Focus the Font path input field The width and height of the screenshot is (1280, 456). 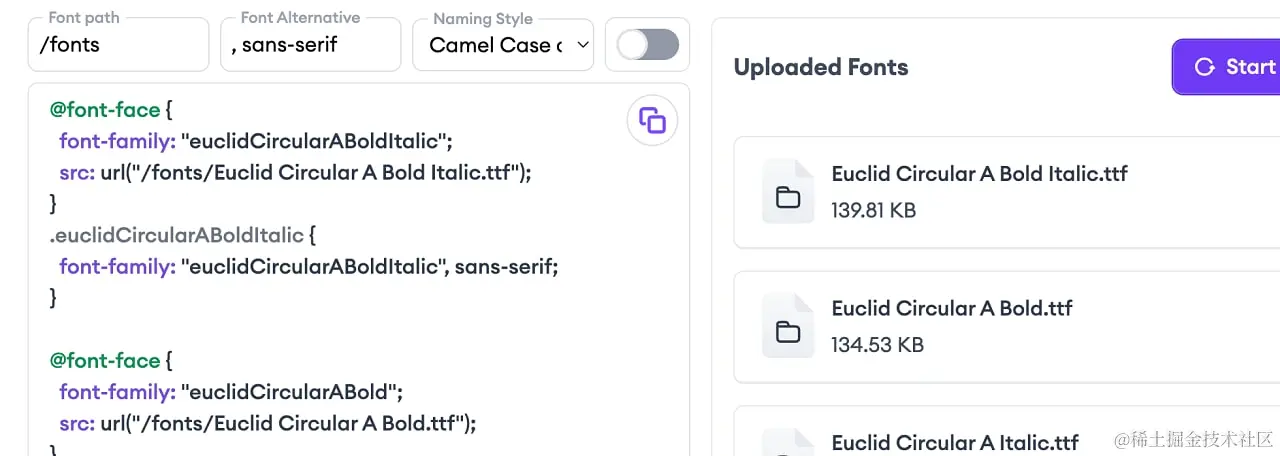coord(118,45)
